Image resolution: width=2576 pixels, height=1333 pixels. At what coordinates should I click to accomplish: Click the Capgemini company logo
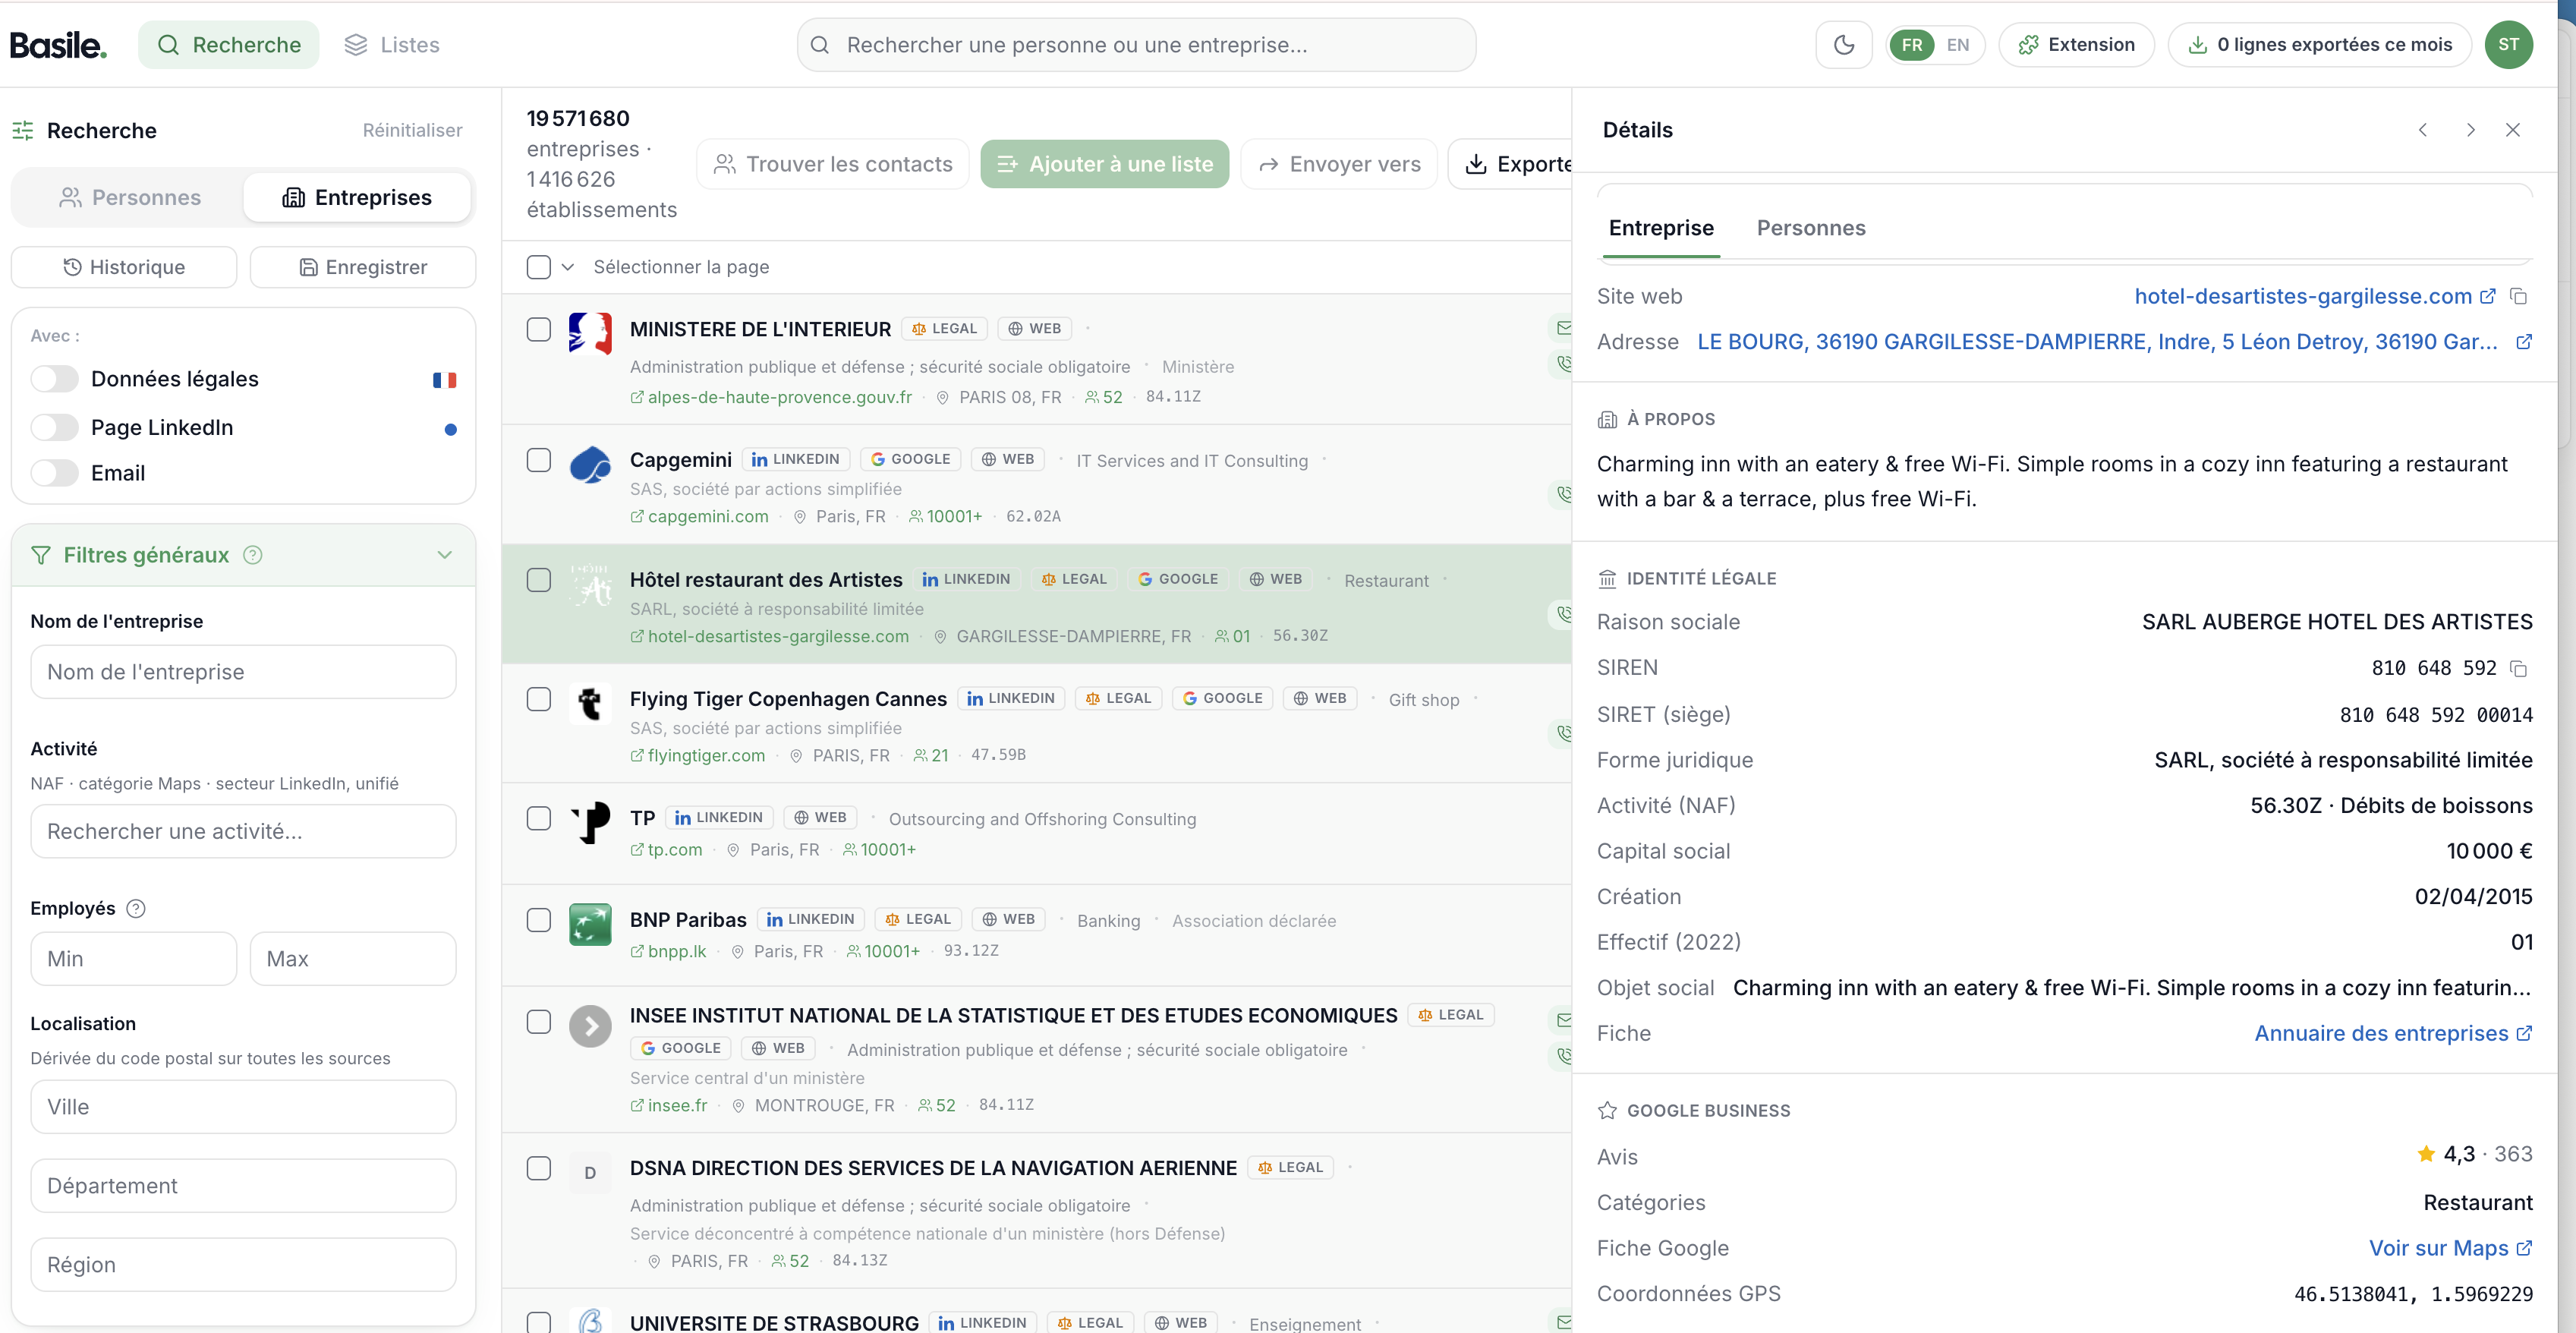pyautogui.click(x=590, y=465)
